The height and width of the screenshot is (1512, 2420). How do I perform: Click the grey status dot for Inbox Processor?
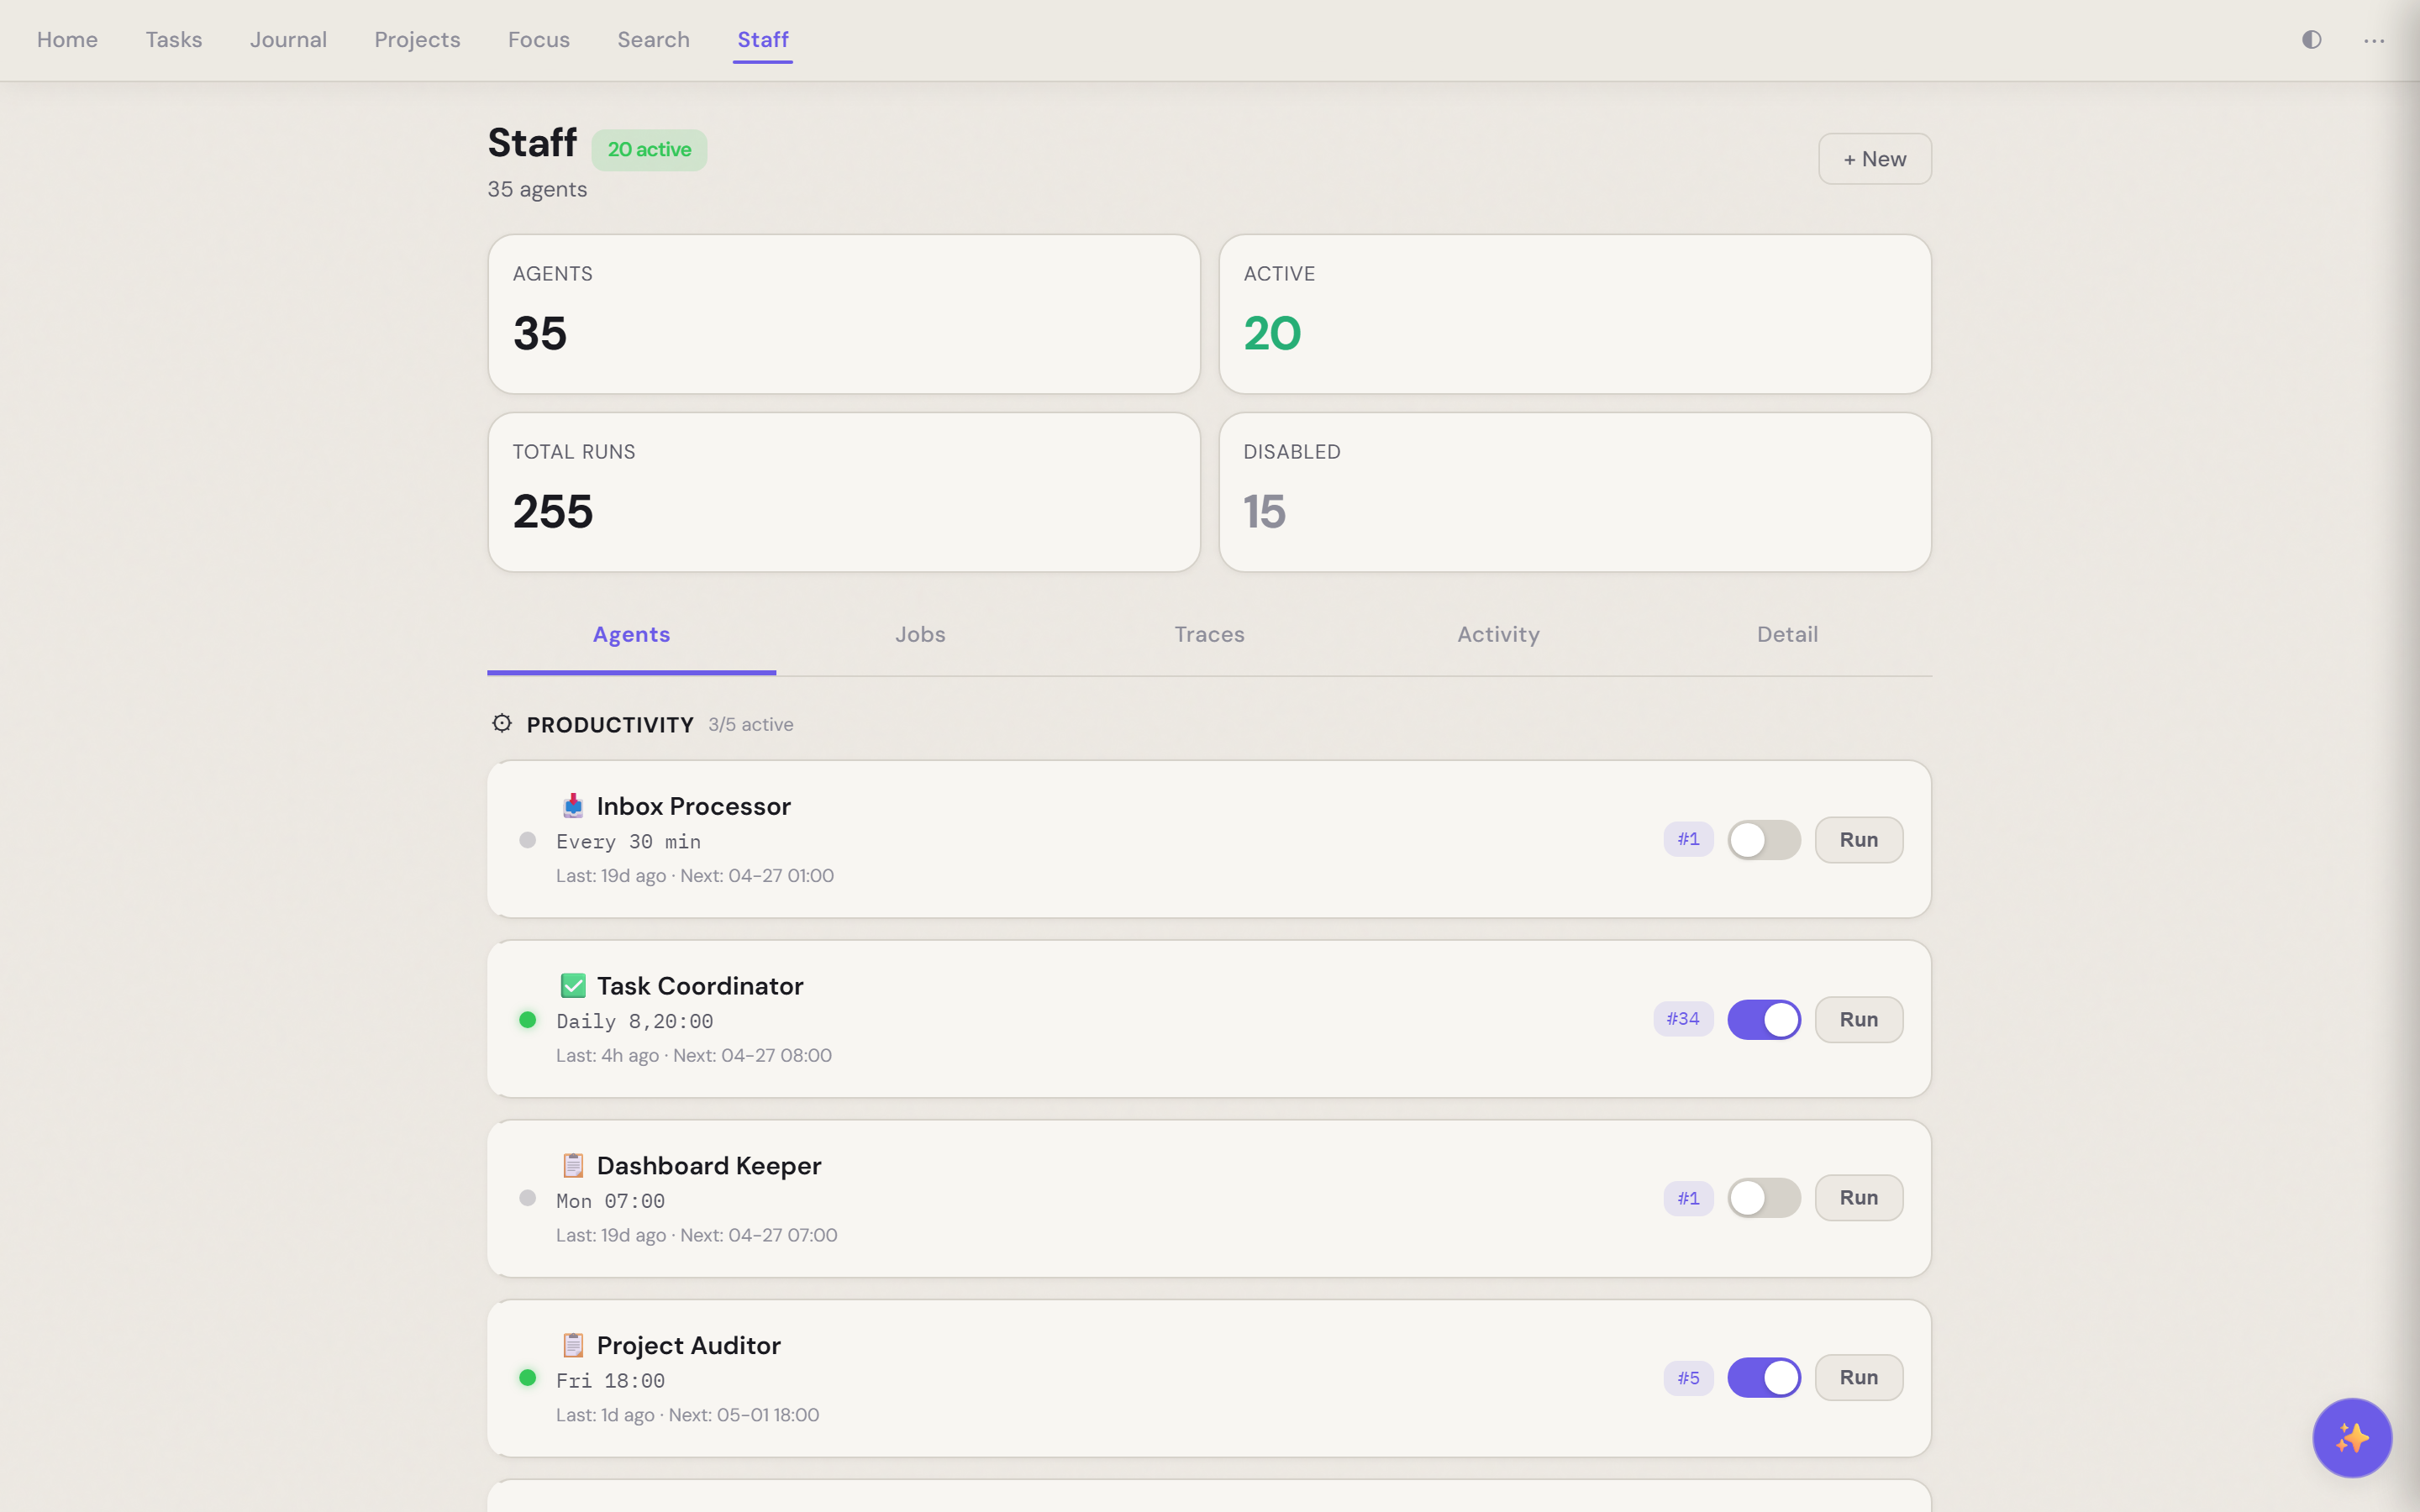coord(528,840)
